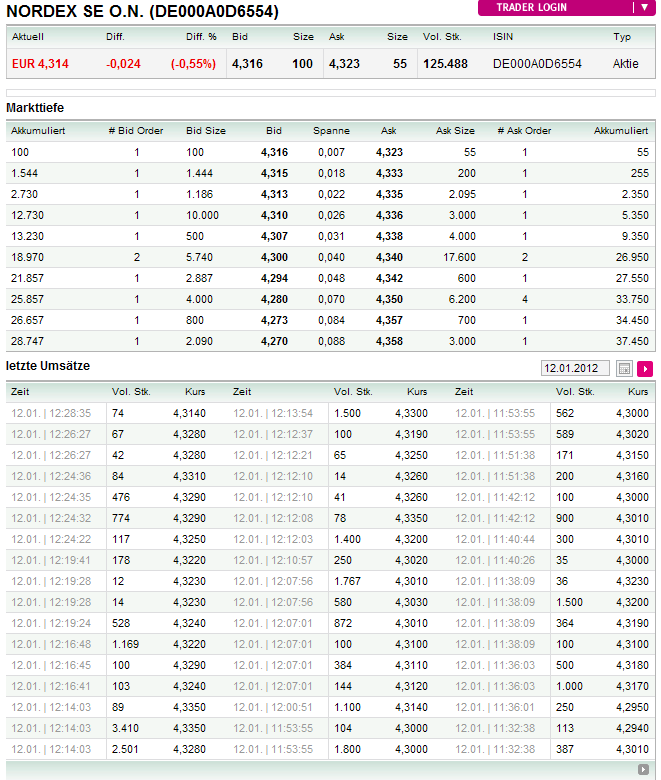Click the pink arrow next to calendar
Screen dimensions: 661x780
pyautogui.click(x=645, y=369)
